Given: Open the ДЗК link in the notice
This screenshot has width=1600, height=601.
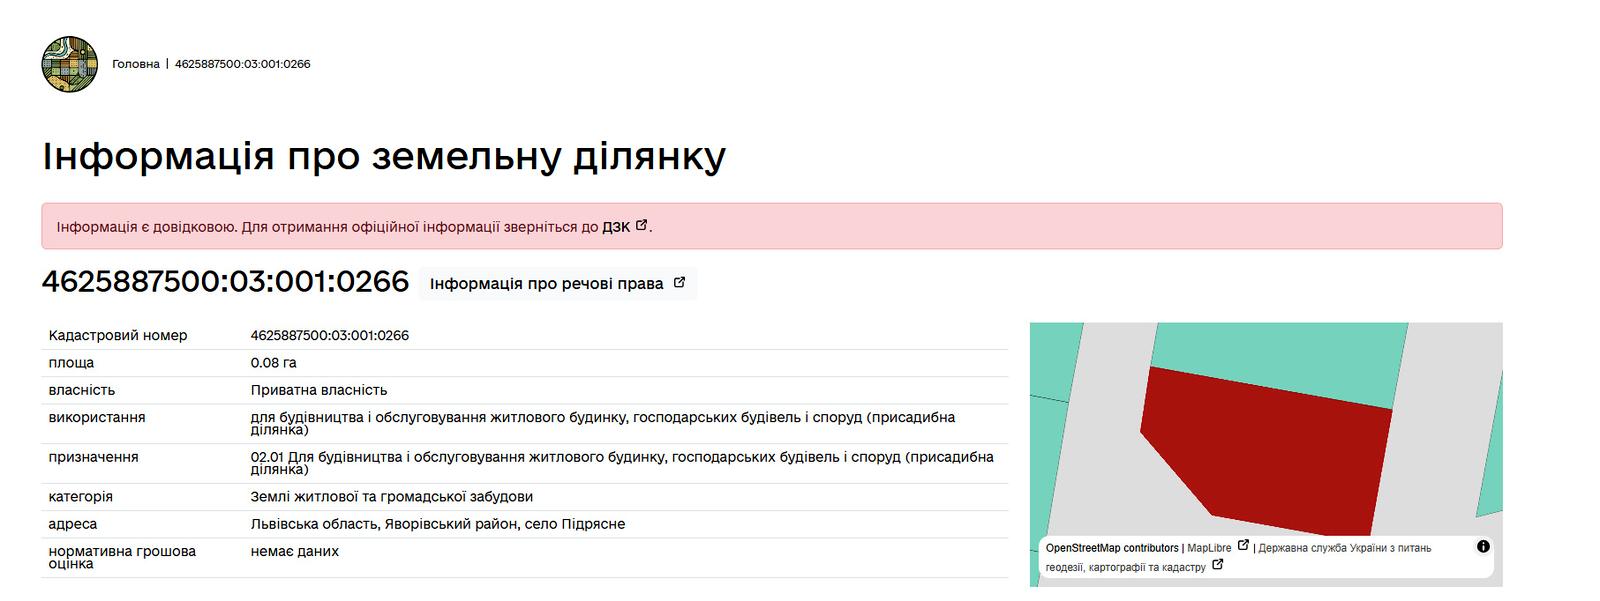Looking at the screenshot, I should point(615,227).
